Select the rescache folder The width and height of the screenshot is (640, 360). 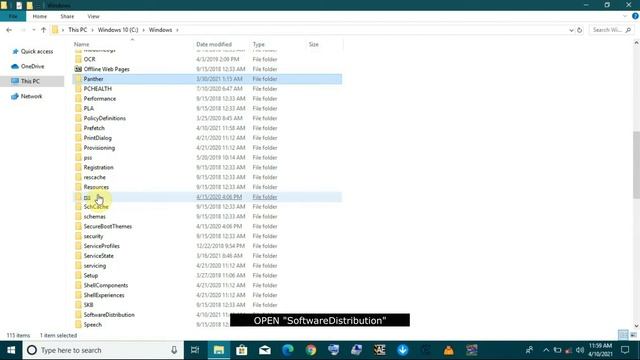tap(94, 177)
